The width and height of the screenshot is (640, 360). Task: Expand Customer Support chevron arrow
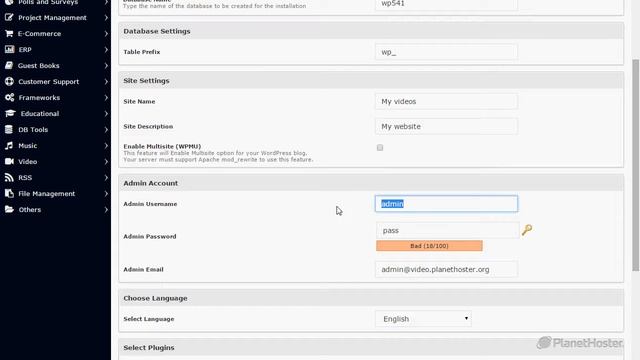pos(106,81)
